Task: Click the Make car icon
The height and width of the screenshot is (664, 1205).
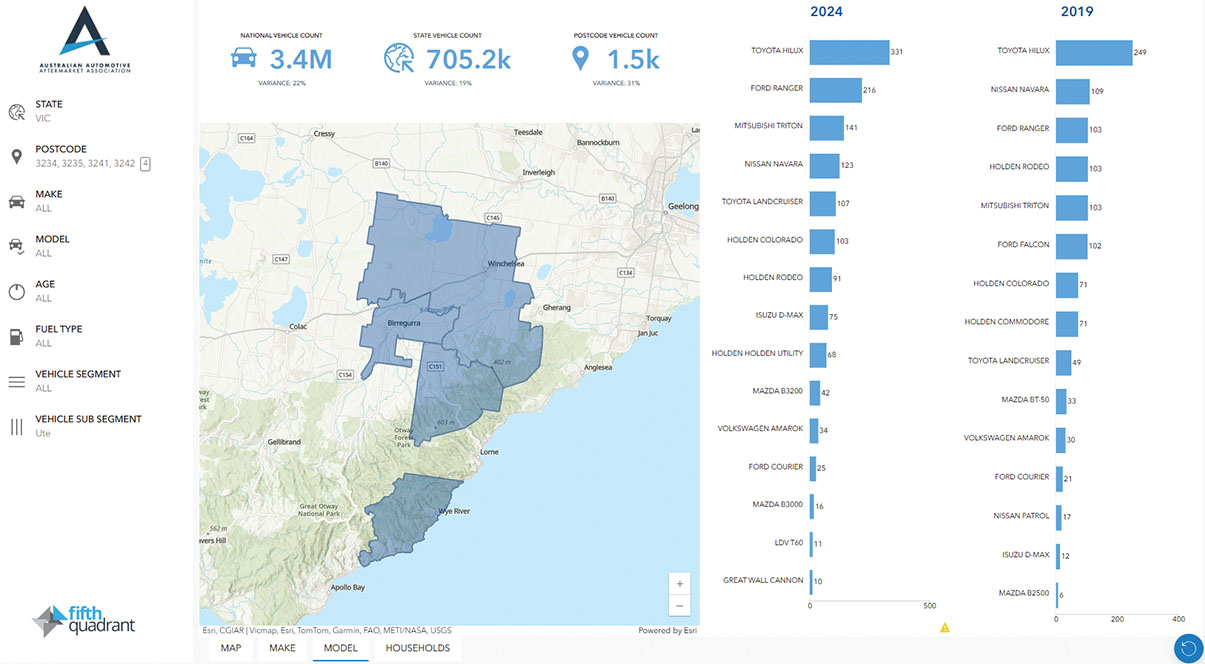Action: [16, 202]
